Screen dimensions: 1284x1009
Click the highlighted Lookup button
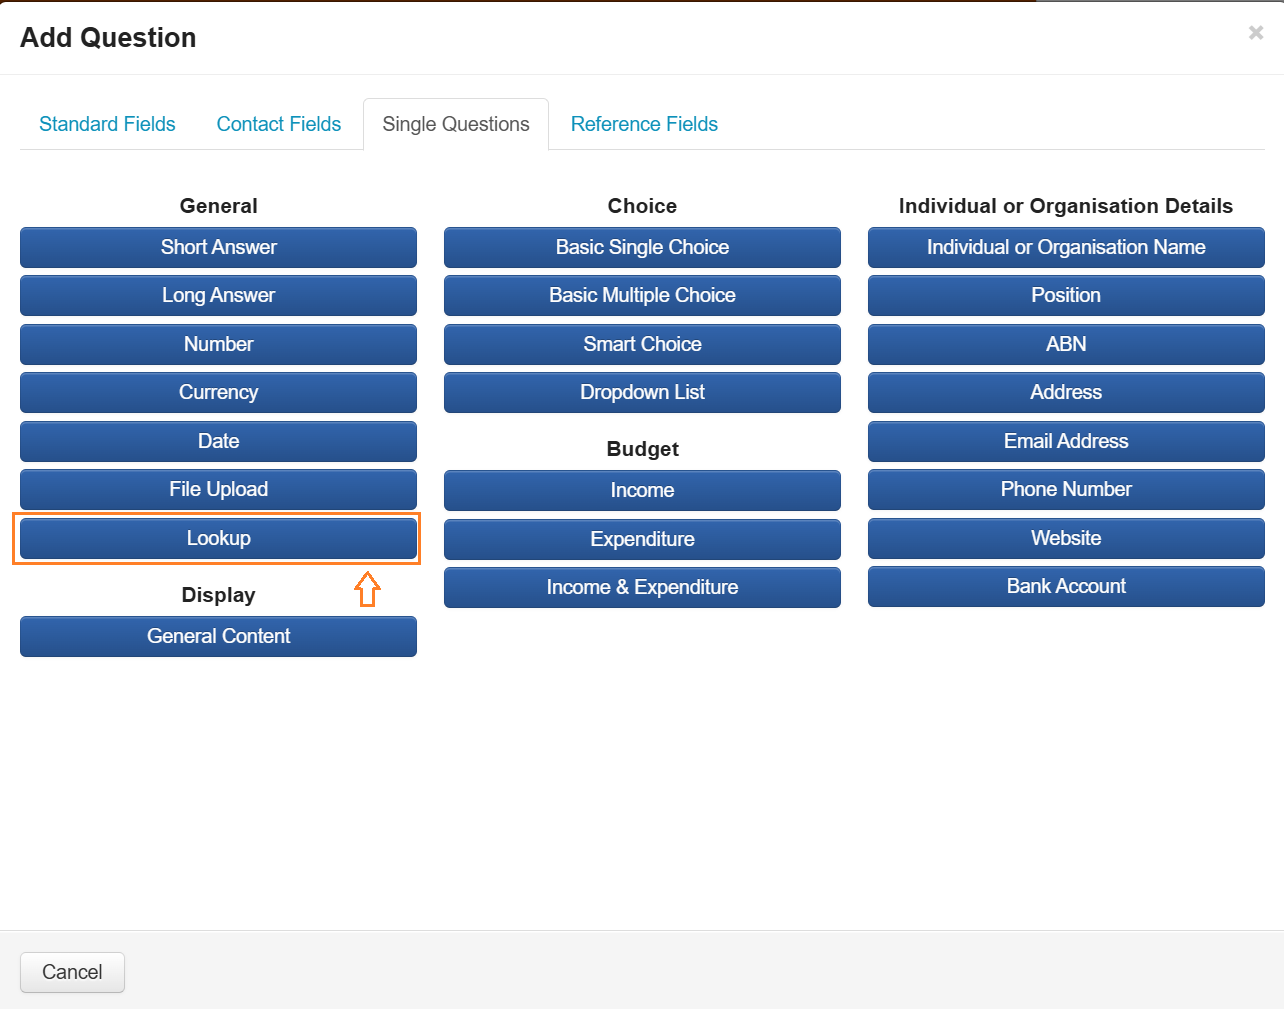pyautogui.click(x=218, y=538)
